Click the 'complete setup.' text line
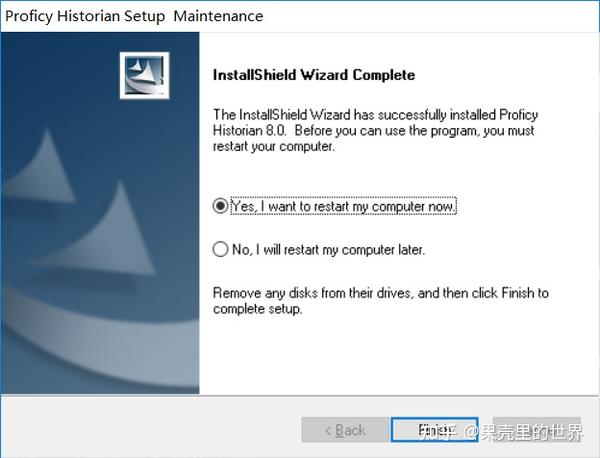 point(258,309)
